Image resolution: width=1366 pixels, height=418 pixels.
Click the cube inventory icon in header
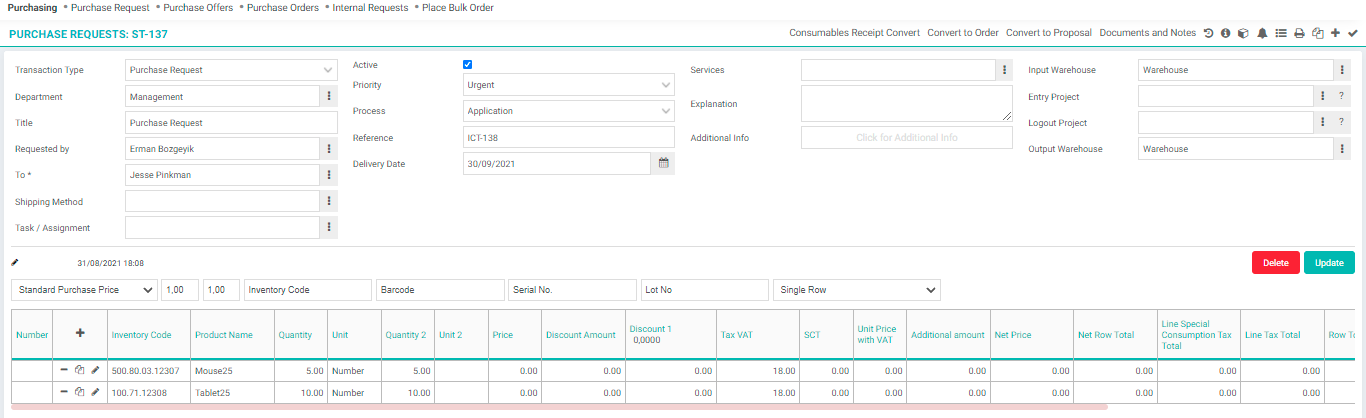pos(1243,33)
